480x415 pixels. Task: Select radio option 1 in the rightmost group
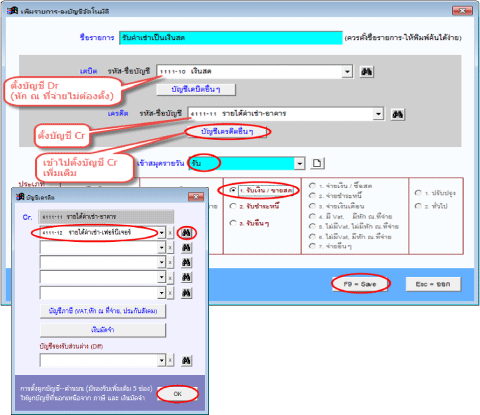pos(418,193)
